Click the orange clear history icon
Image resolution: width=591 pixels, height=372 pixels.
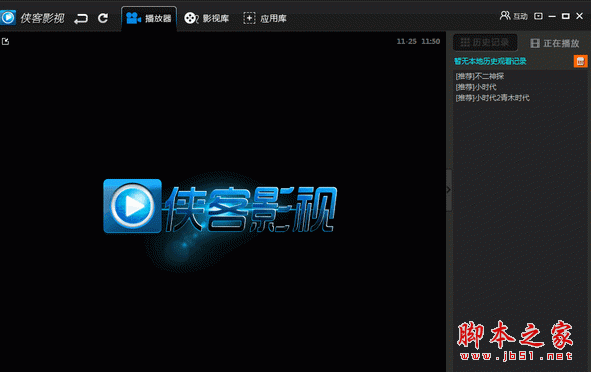[580, 61]
